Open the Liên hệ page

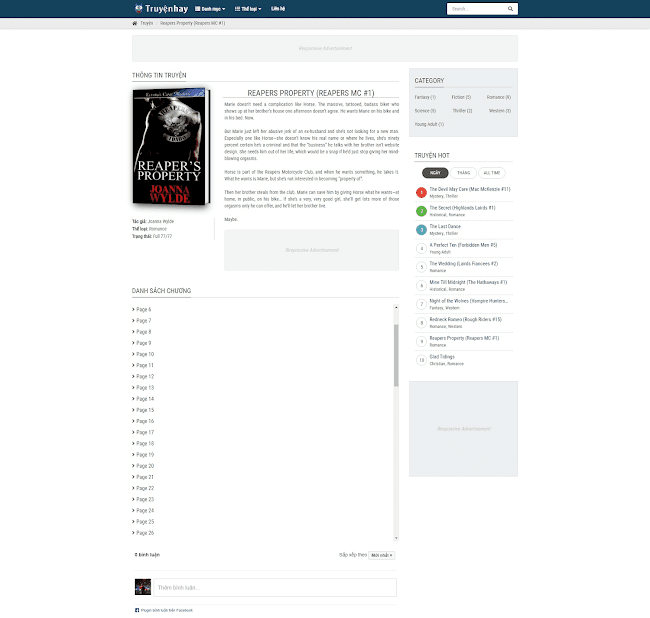point(278,9)
